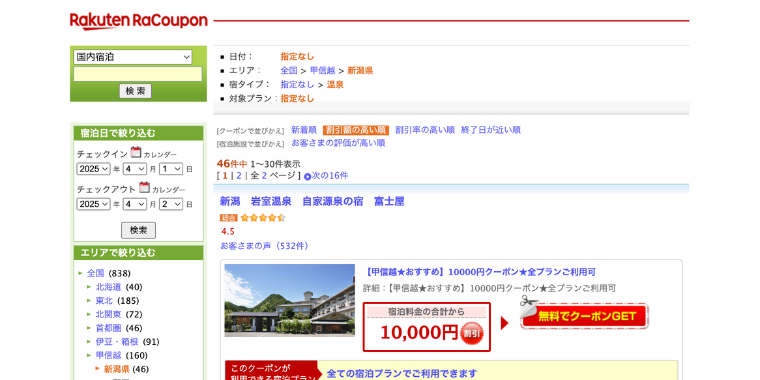This screenshot has width=760, height=380.
Task: Open the 富士屋 hotel title link
Action: pos(312,201)
